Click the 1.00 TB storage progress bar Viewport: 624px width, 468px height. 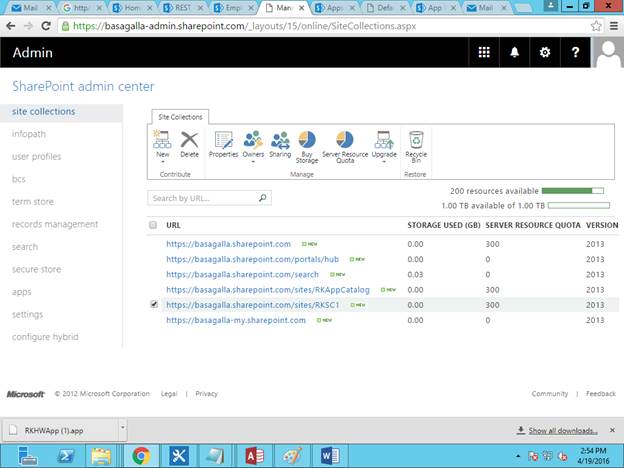click(x=579, y=205)
